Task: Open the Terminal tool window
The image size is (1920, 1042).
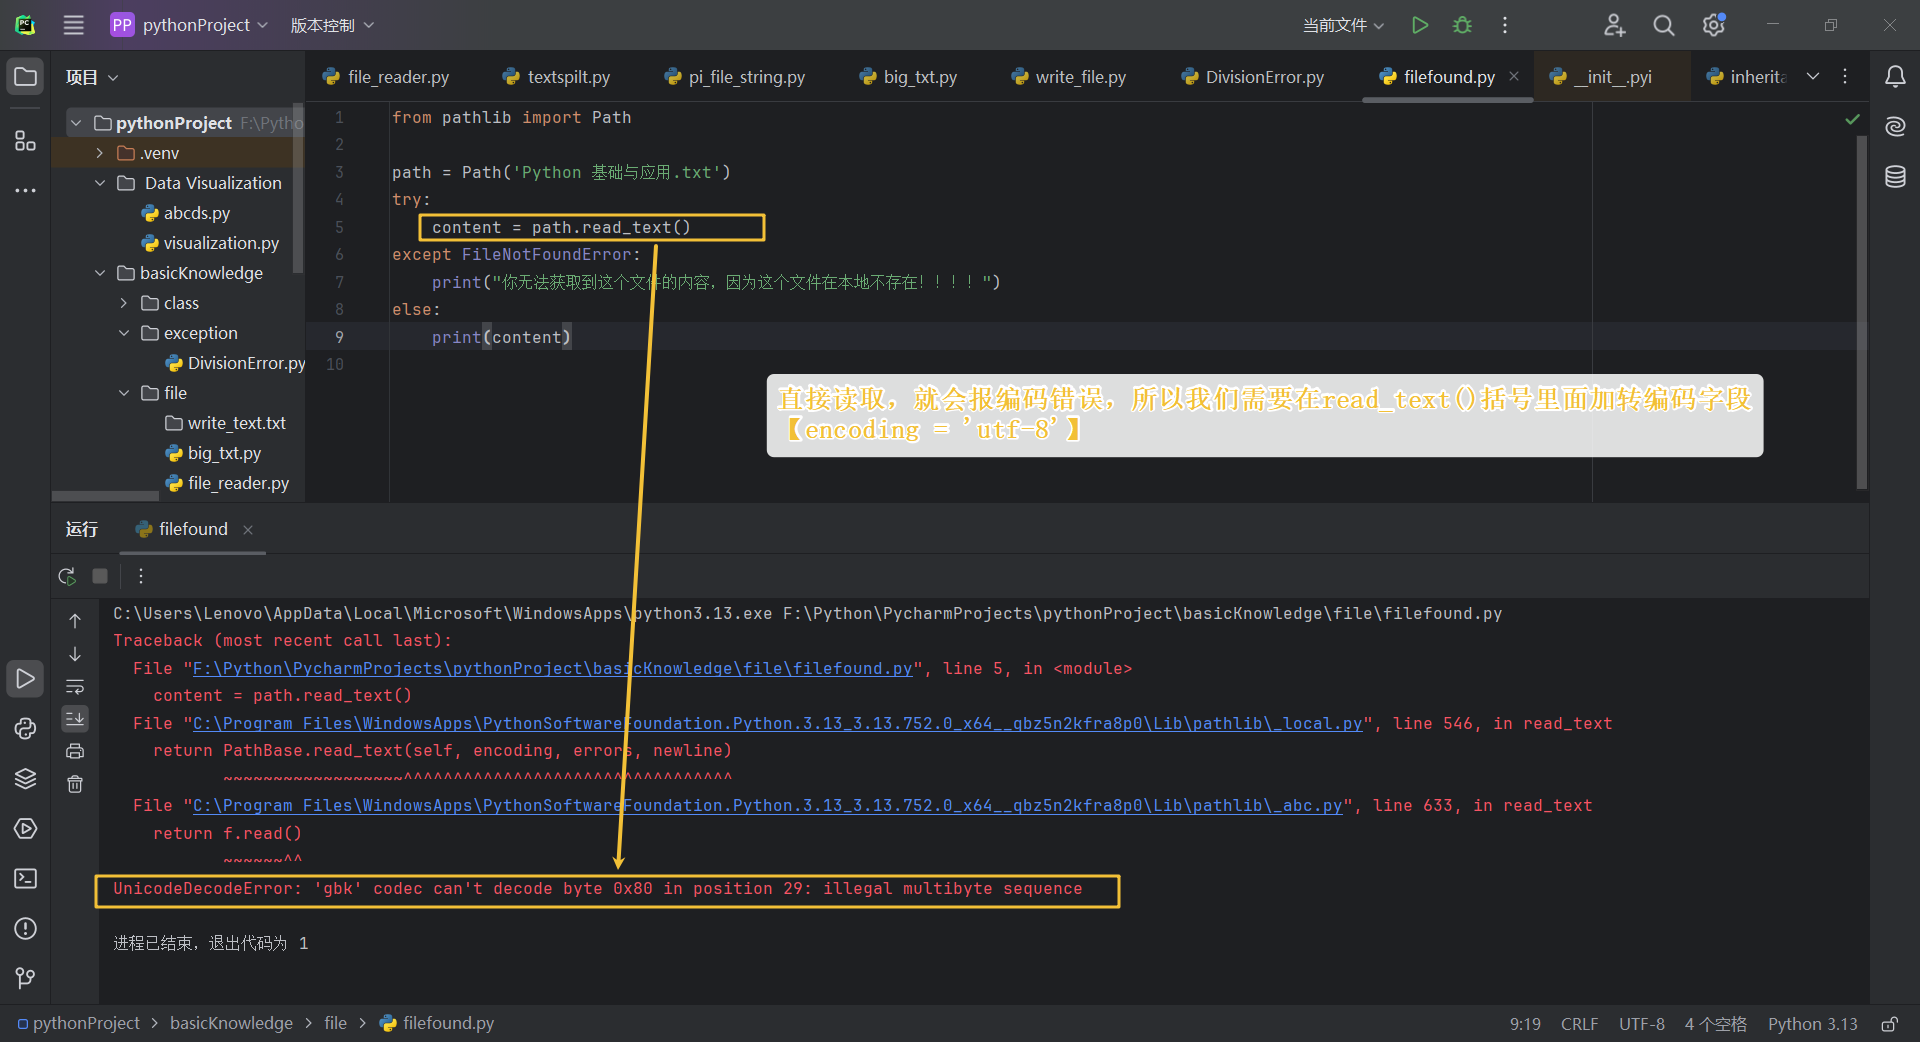Action: (25, 878)
